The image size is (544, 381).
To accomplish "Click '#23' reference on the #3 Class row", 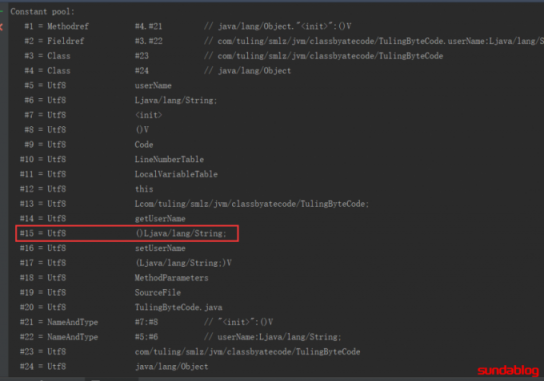I will [x=142, y=56].
